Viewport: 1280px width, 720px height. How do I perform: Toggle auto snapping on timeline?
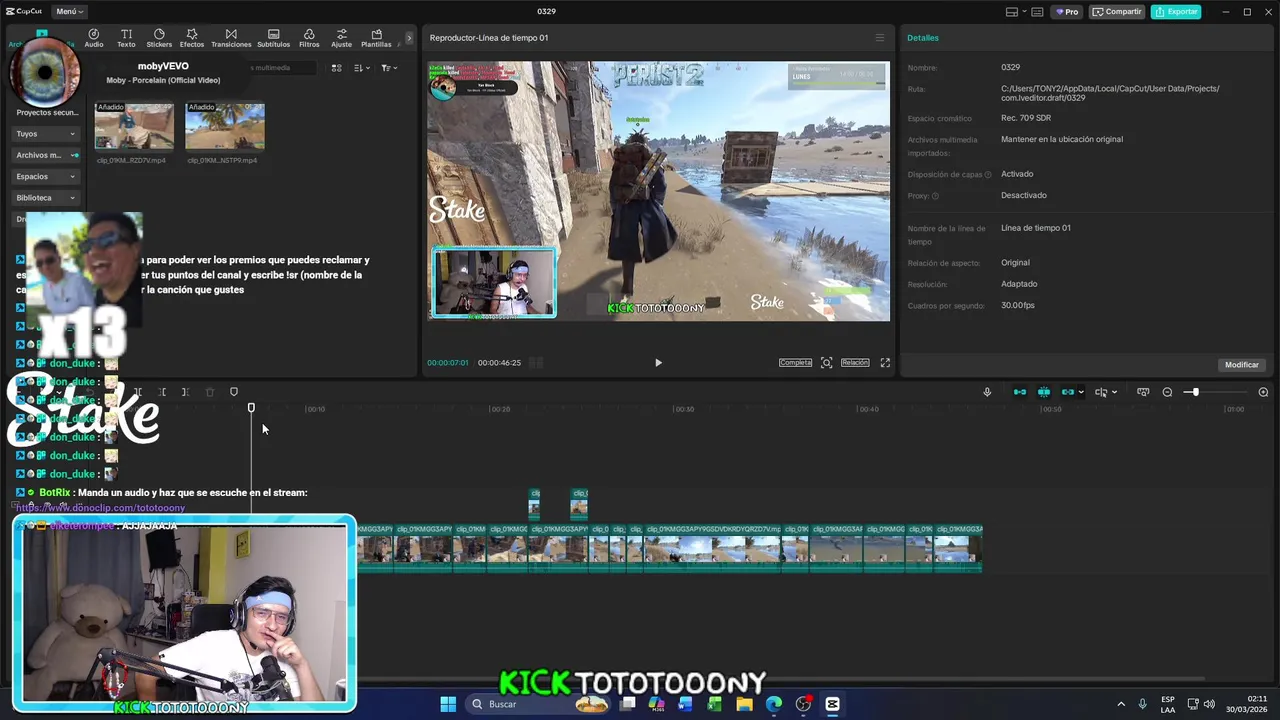pos(1044,392)
